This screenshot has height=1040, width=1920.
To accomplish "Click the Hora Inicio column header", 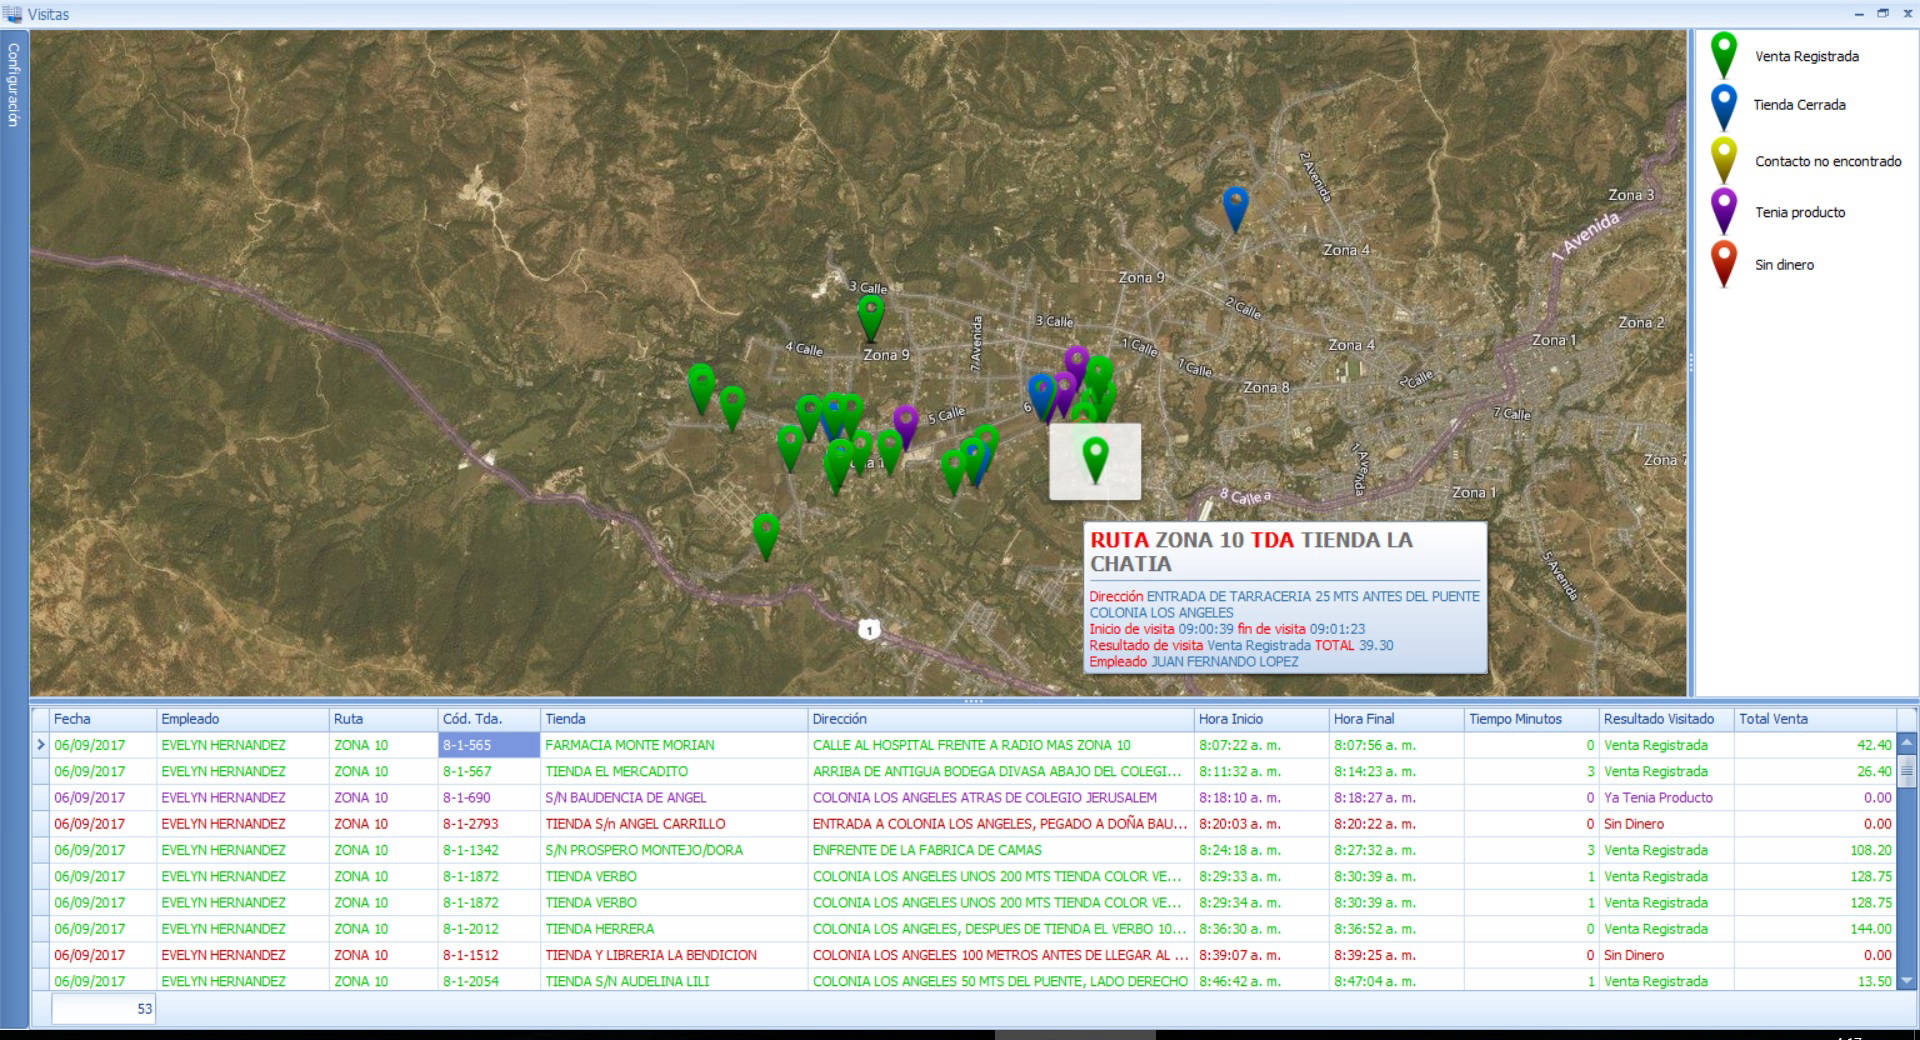I will [1230, 719].
